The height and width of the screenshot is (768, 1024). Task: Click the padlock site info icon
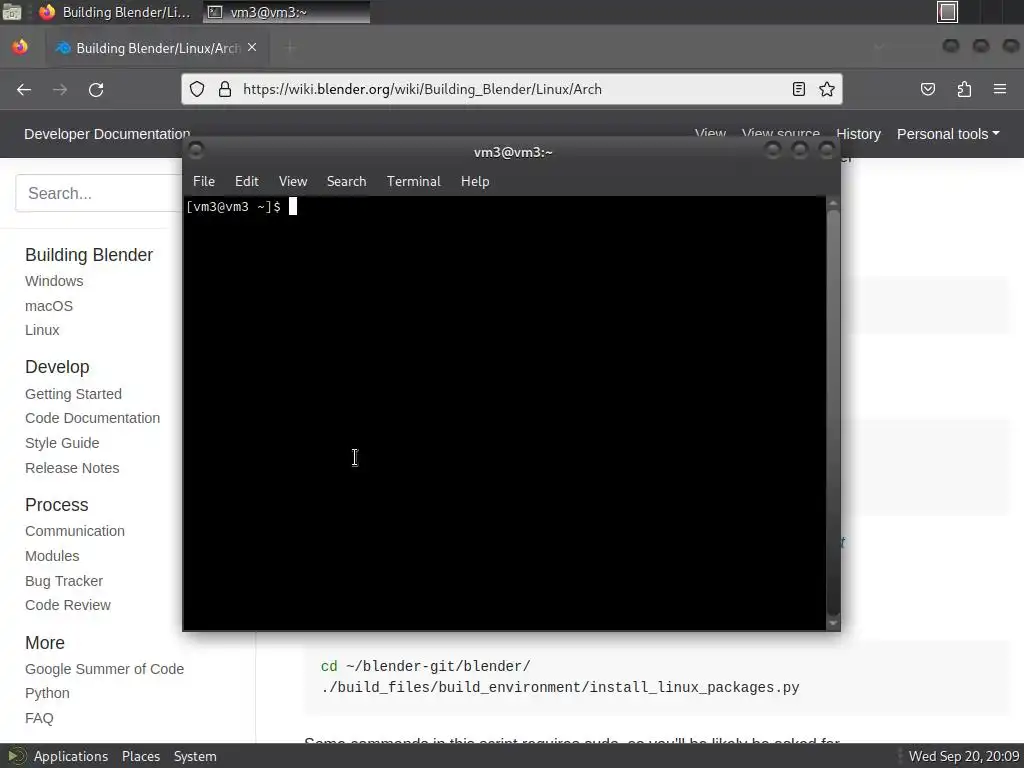coord(225,89)
